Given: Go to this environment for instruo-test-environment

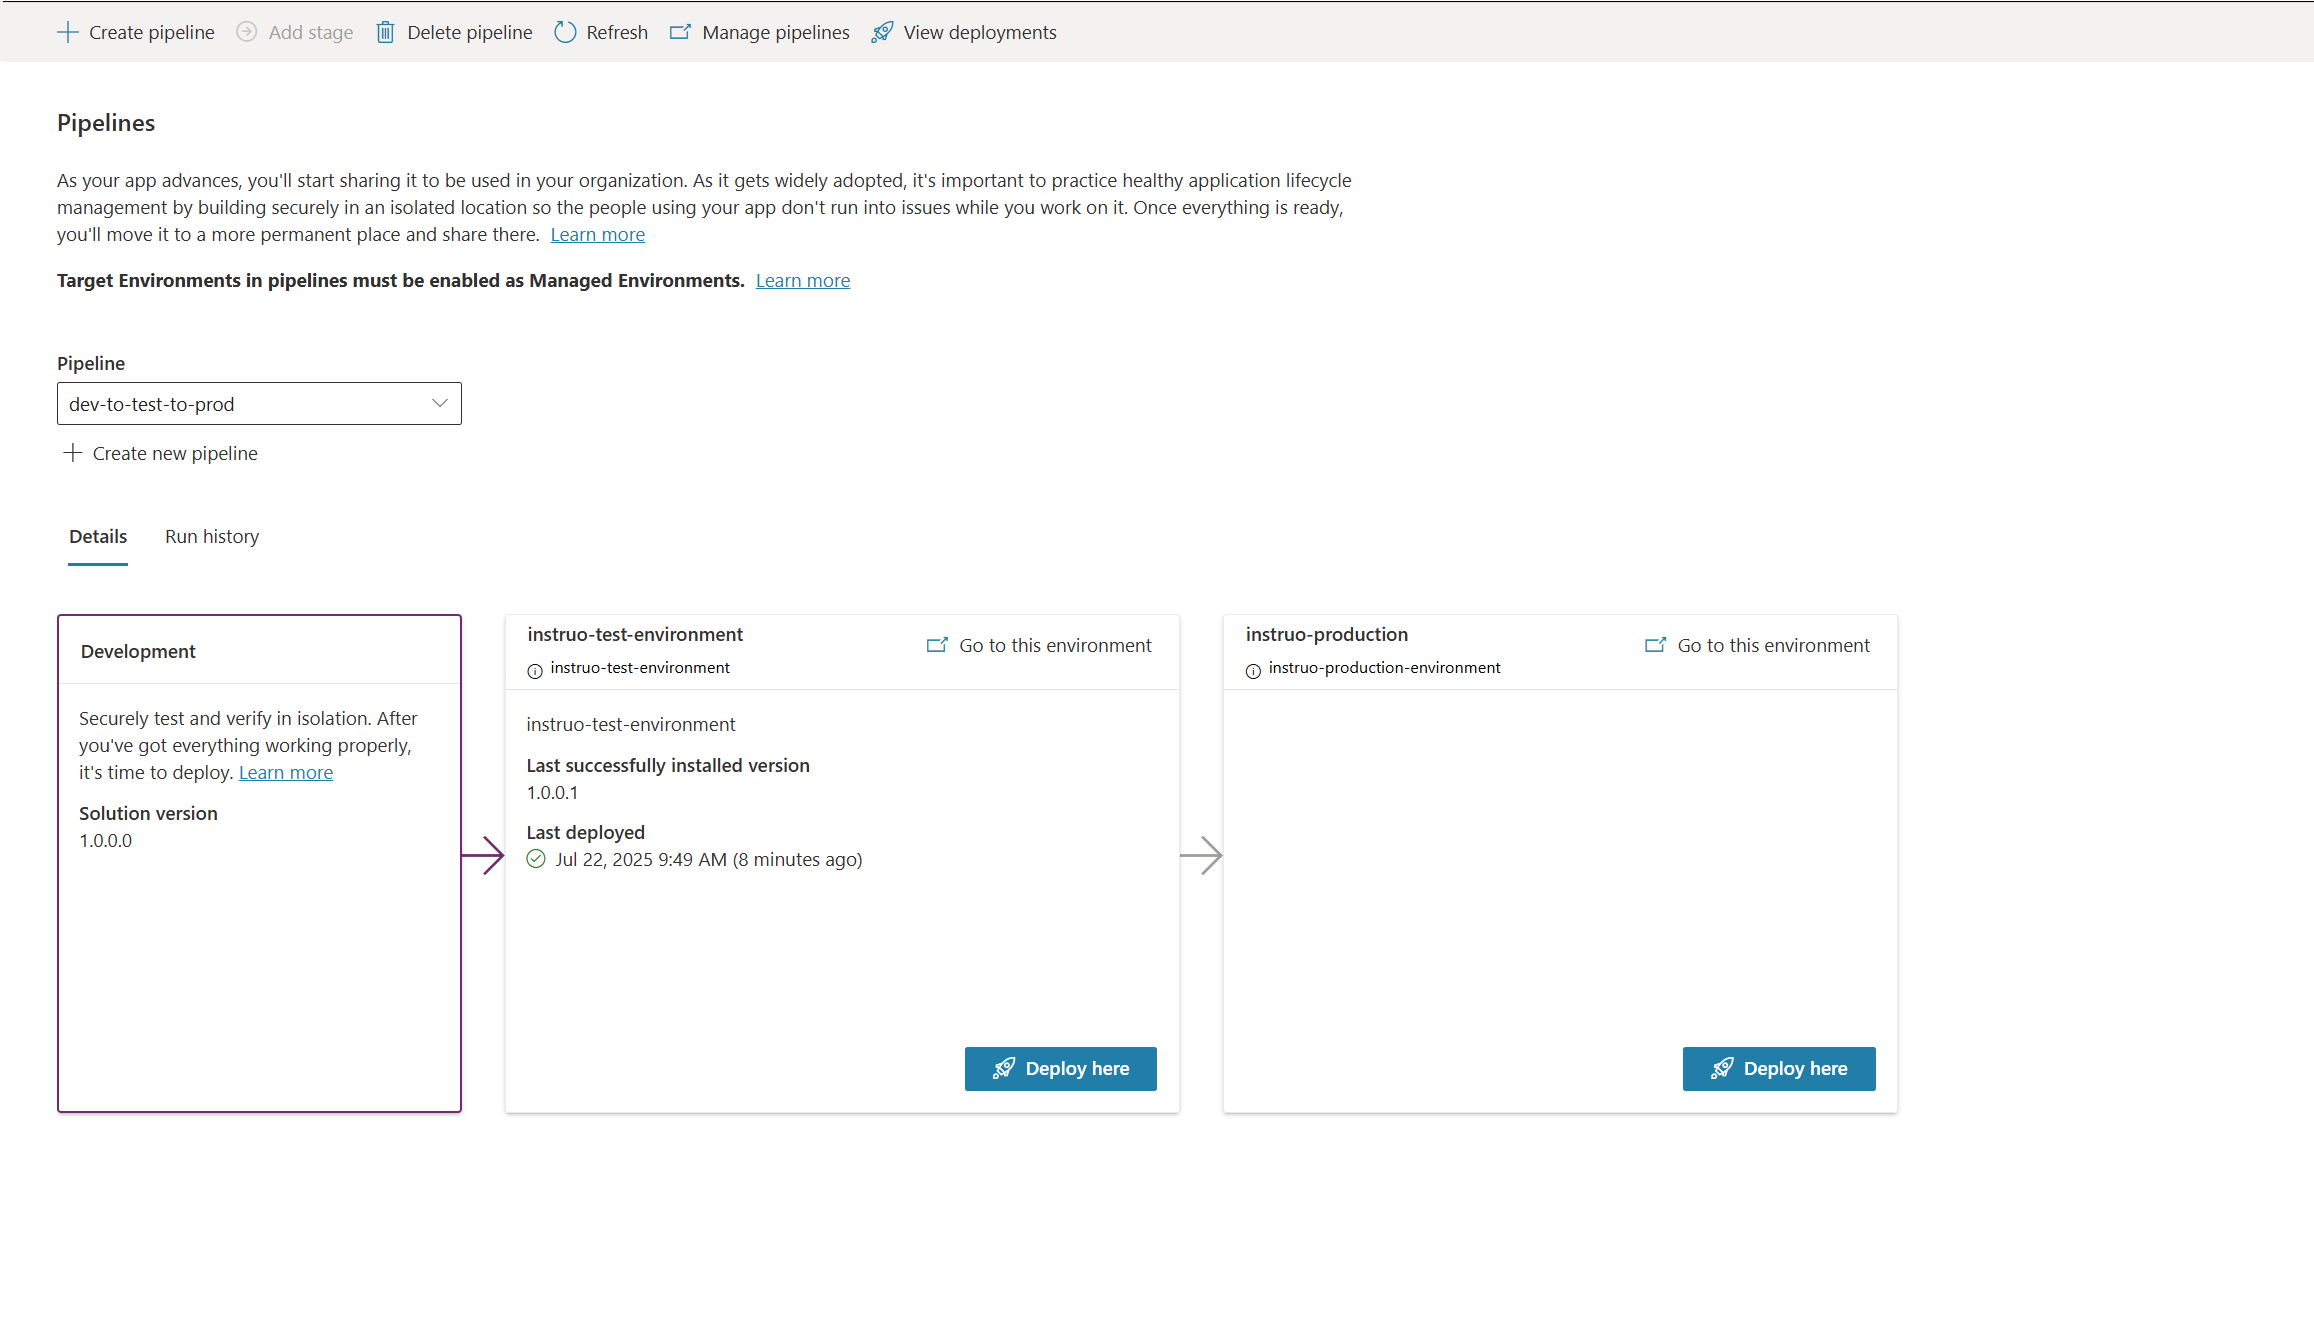Looking at the screenshot, I should pyautogui.click(x=1039, y=646).
